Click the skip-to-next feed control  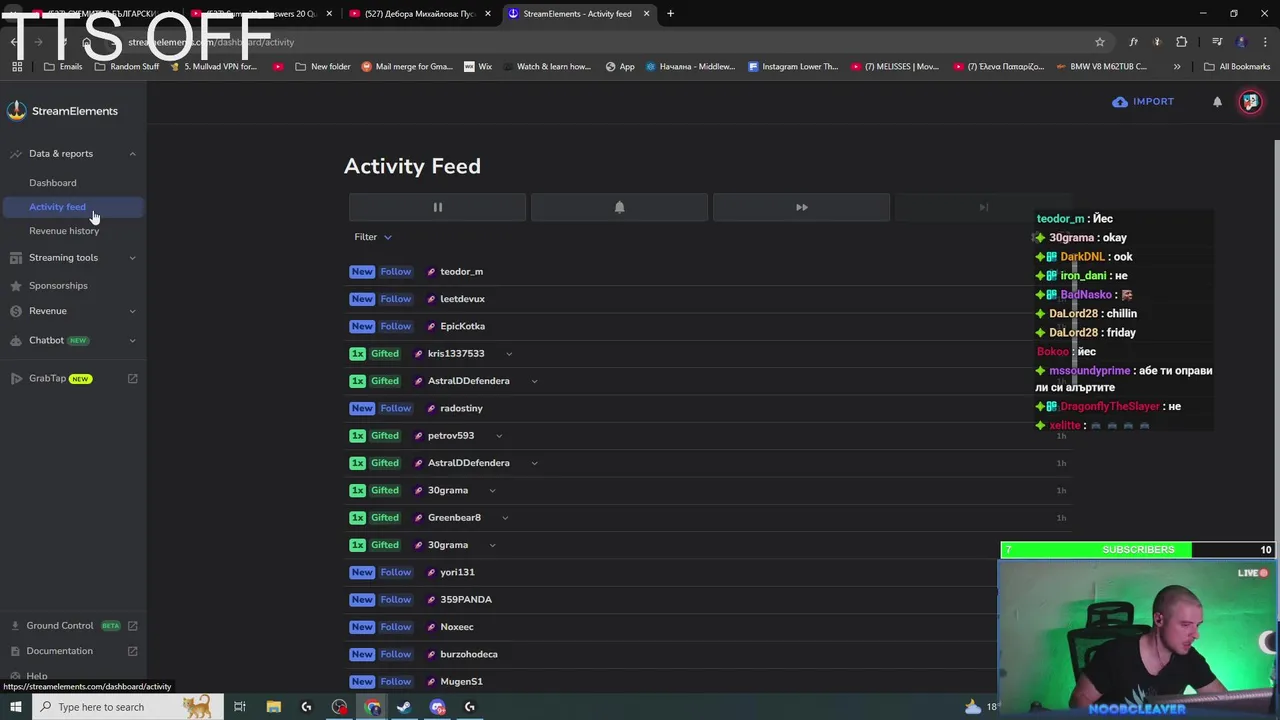[983, 207]
